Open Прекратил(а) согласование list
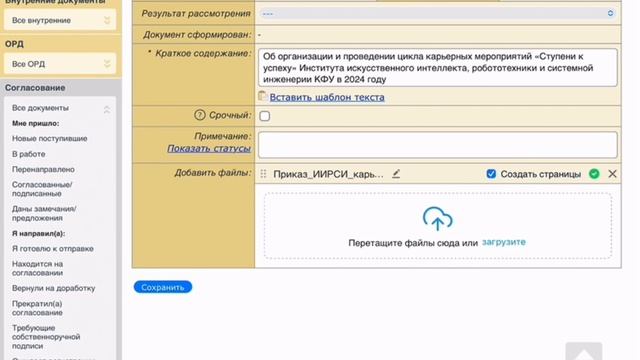 tap(37, 308)
